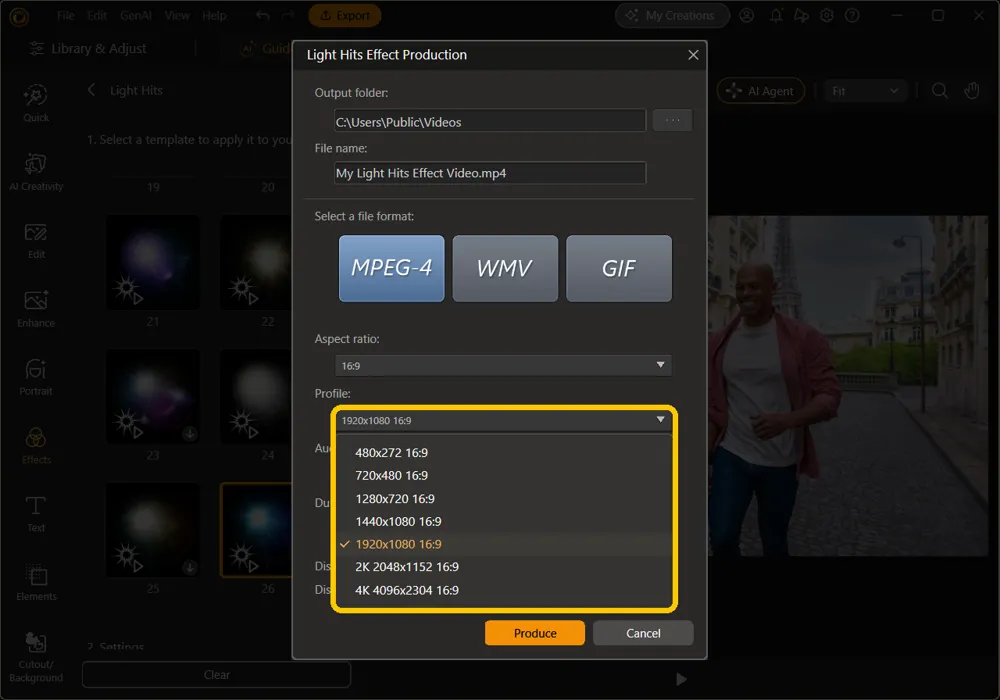Open the Effects panel icon

click(36, 446)
